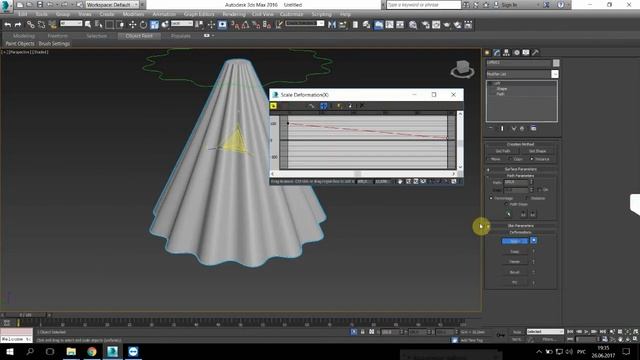Viewport: 640px width, 360px height.
Task: Click the Pick Shape arrow in Path Parameters
Action: click(509, 214)
